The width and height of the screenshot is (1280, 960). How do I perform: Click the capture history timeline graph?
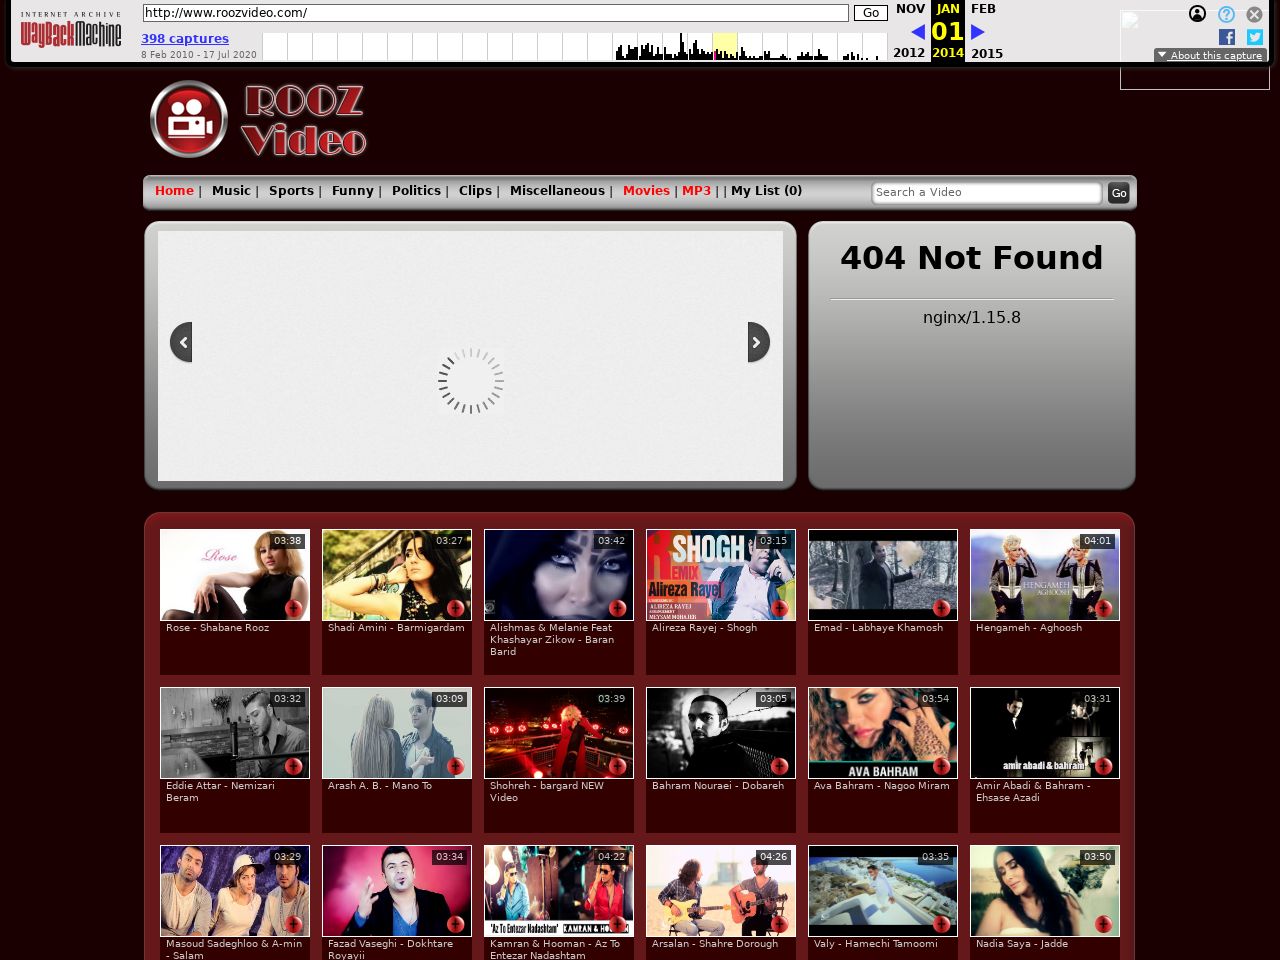[574, 47]
